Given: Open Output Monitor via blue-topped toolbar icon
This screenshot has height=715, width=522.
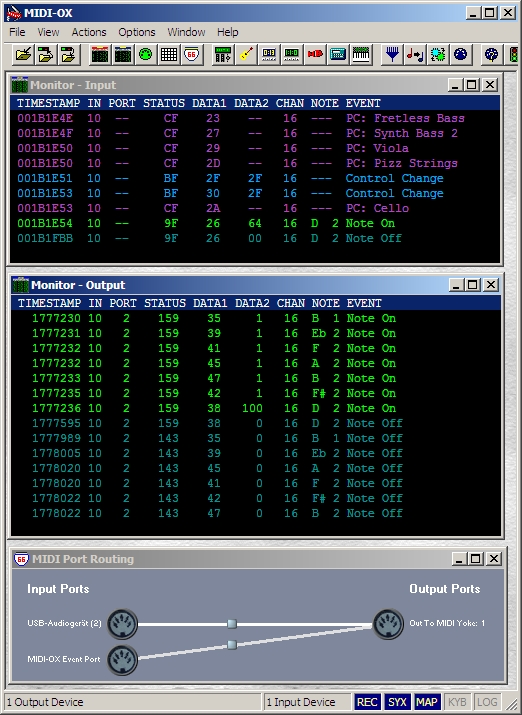Looking at the screenshot, I should click(x=123, y=55).
